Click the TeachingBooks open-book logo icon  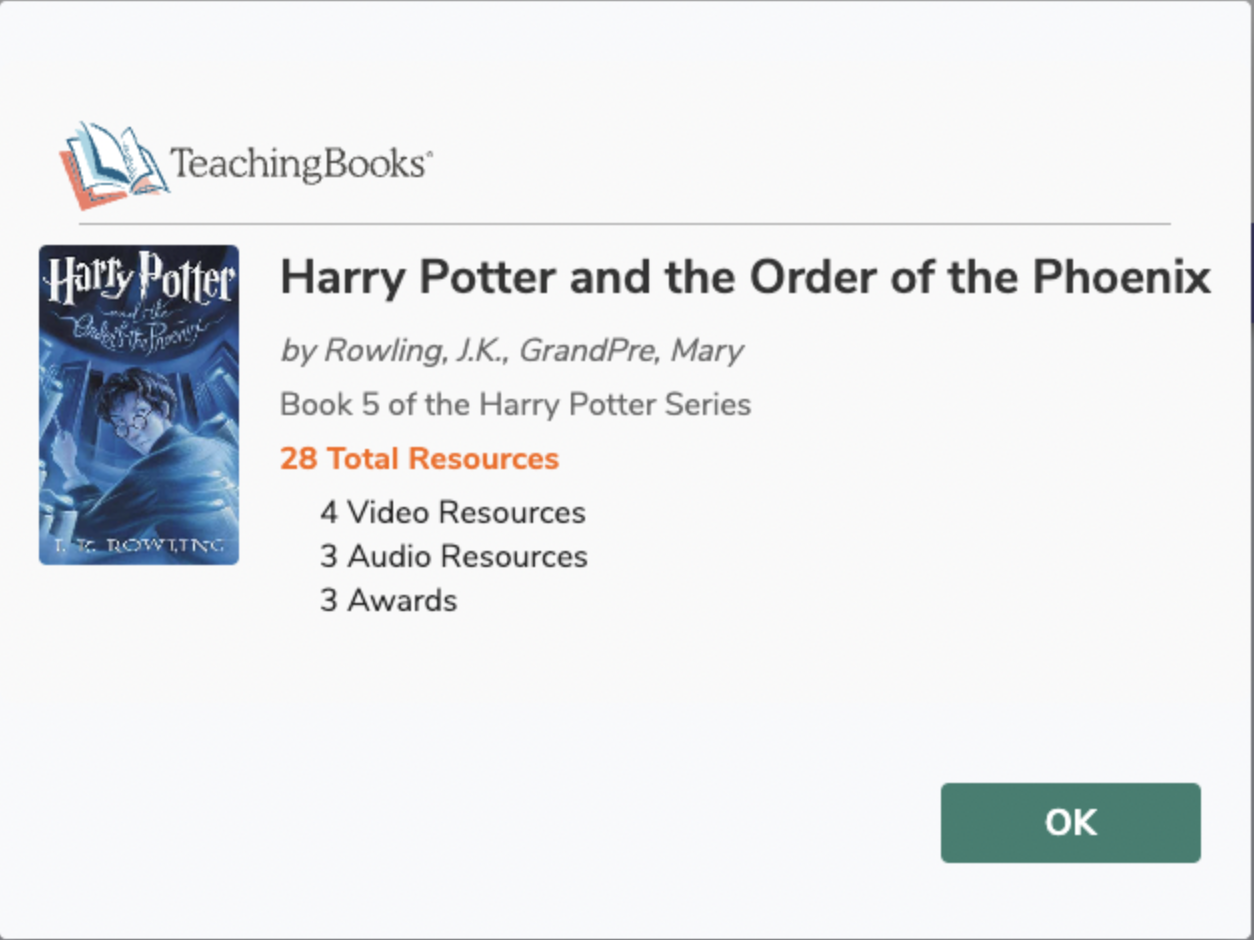point(112,164)
